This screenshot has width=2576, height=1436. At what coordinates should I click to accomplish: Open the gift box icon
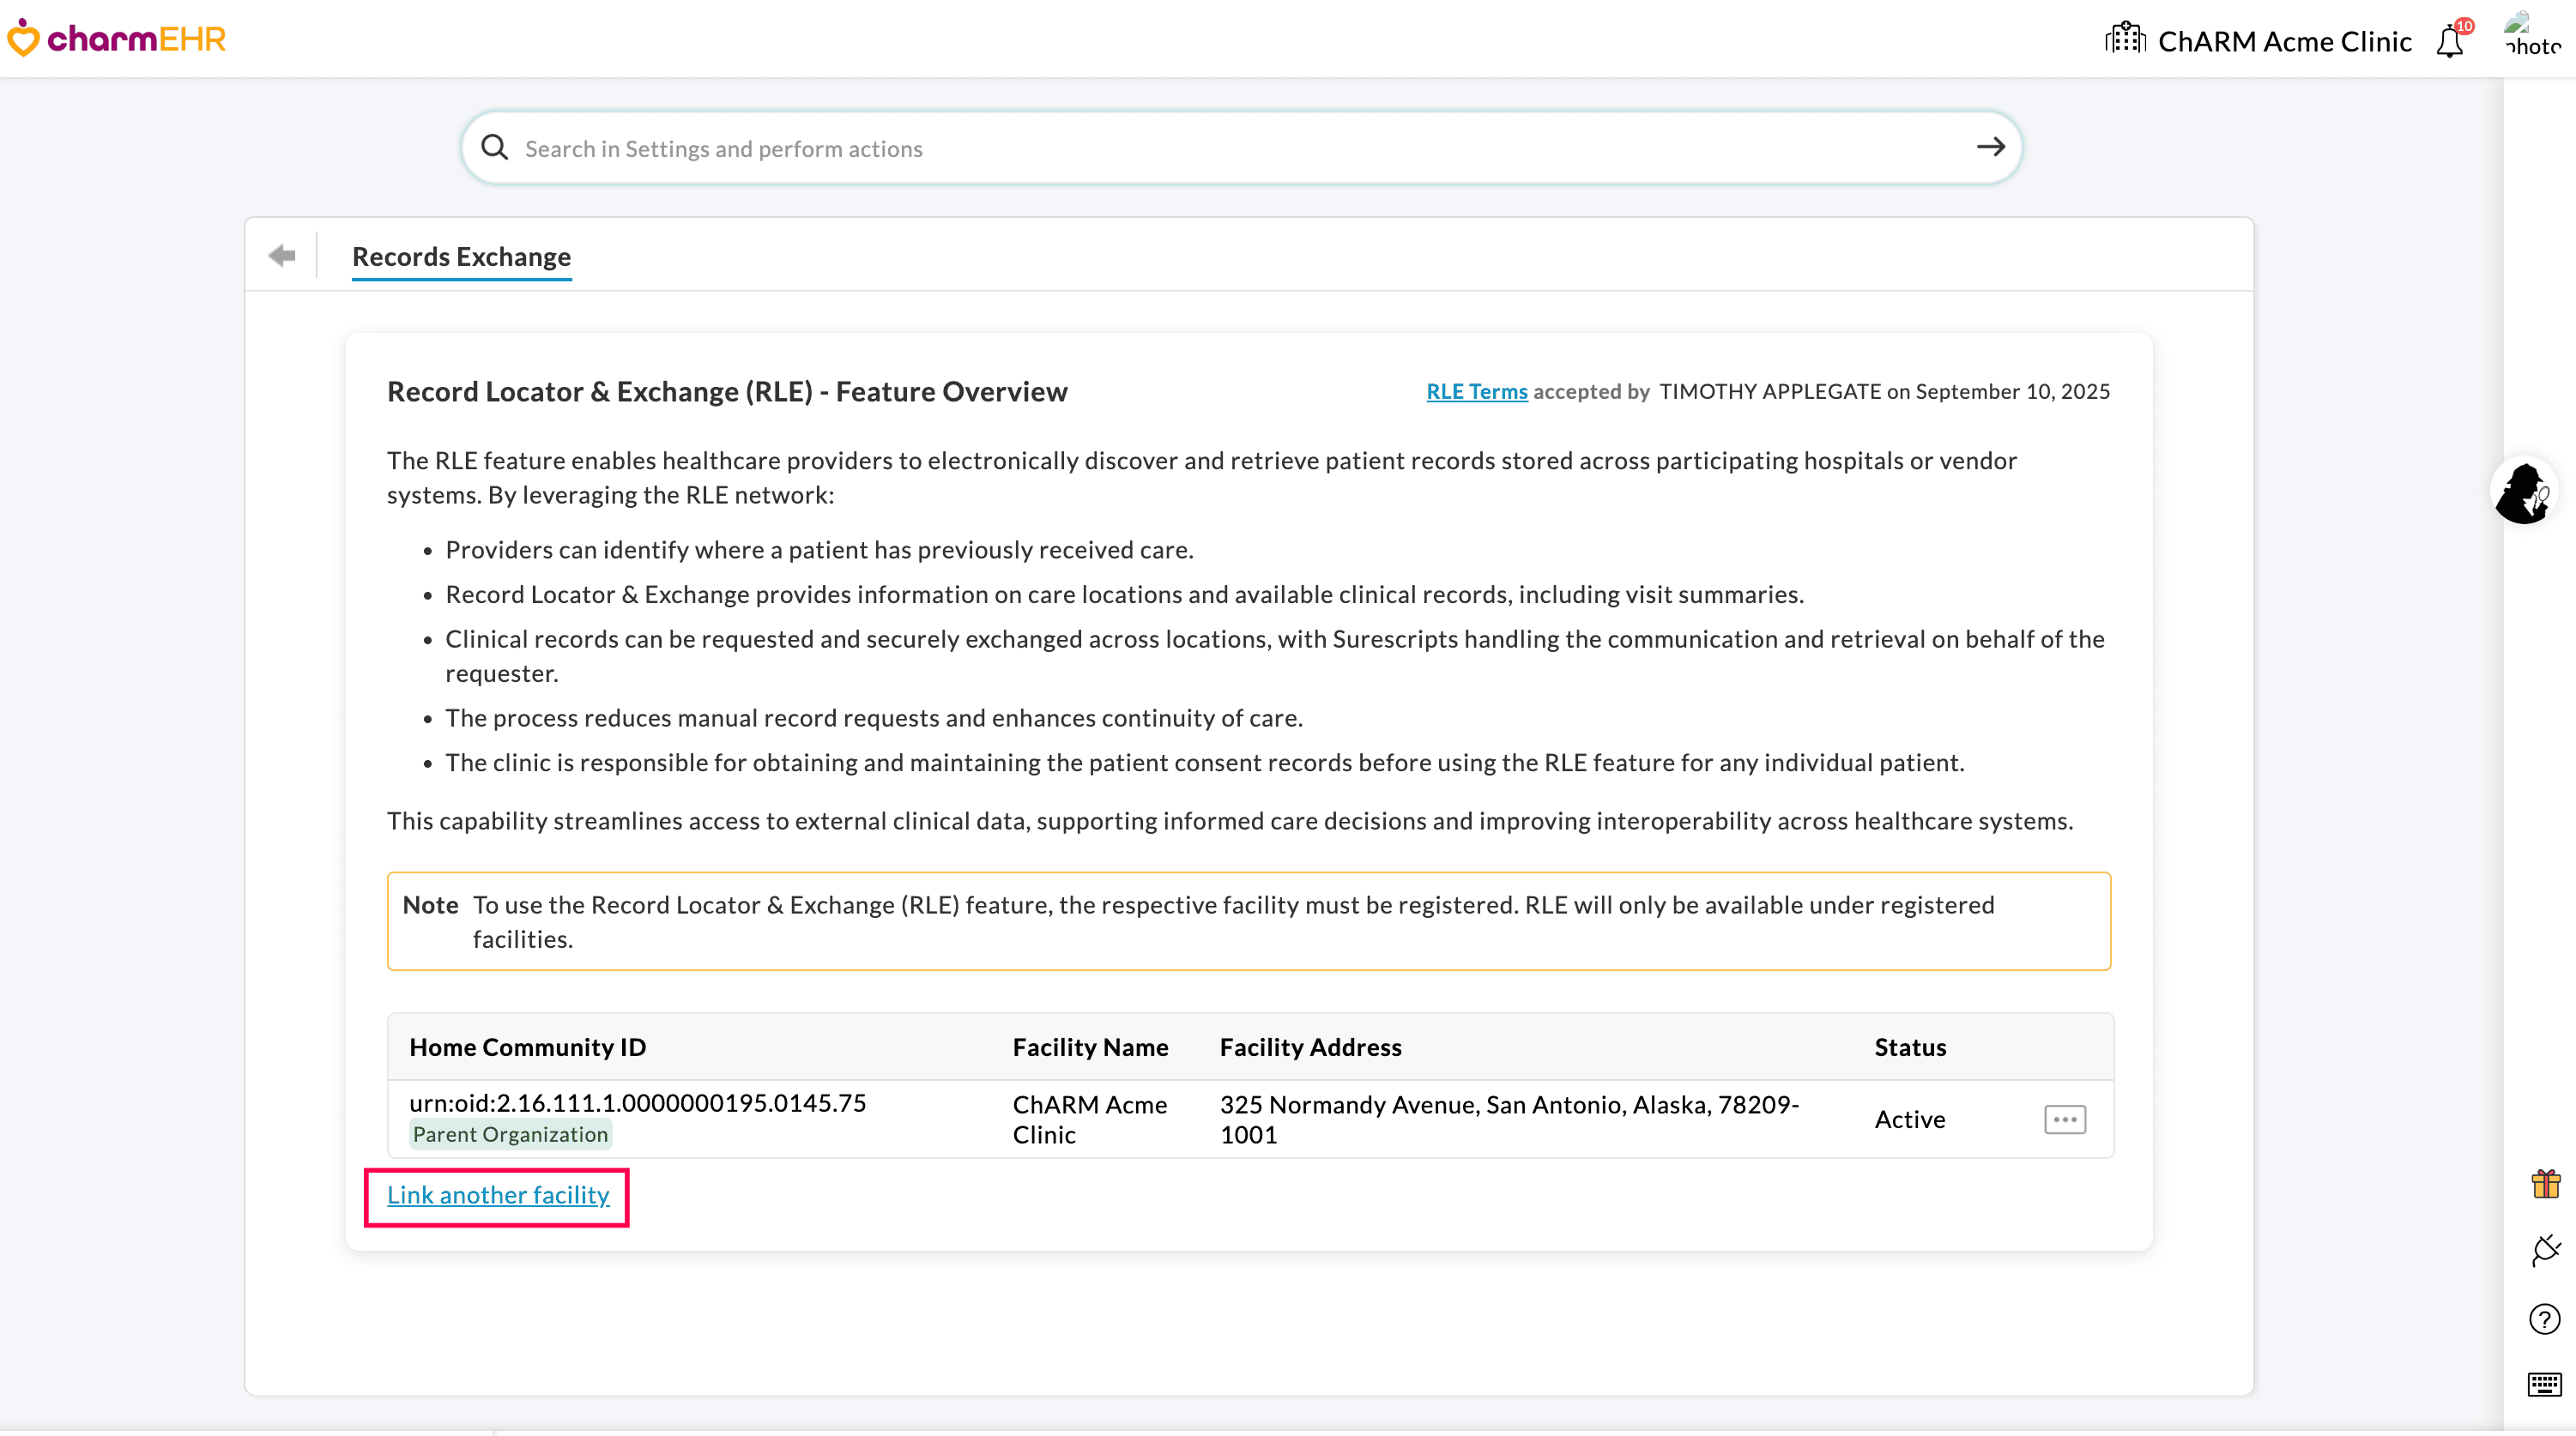(2545, 1184)
